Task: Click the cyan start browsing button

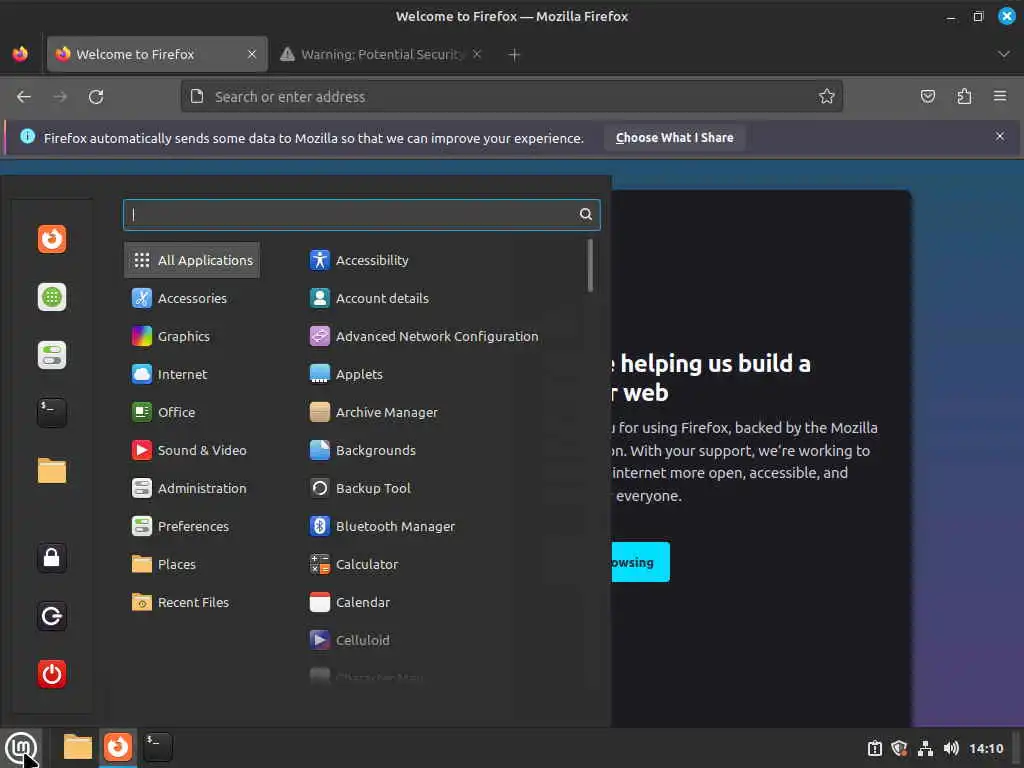Action: coord(640,562)
